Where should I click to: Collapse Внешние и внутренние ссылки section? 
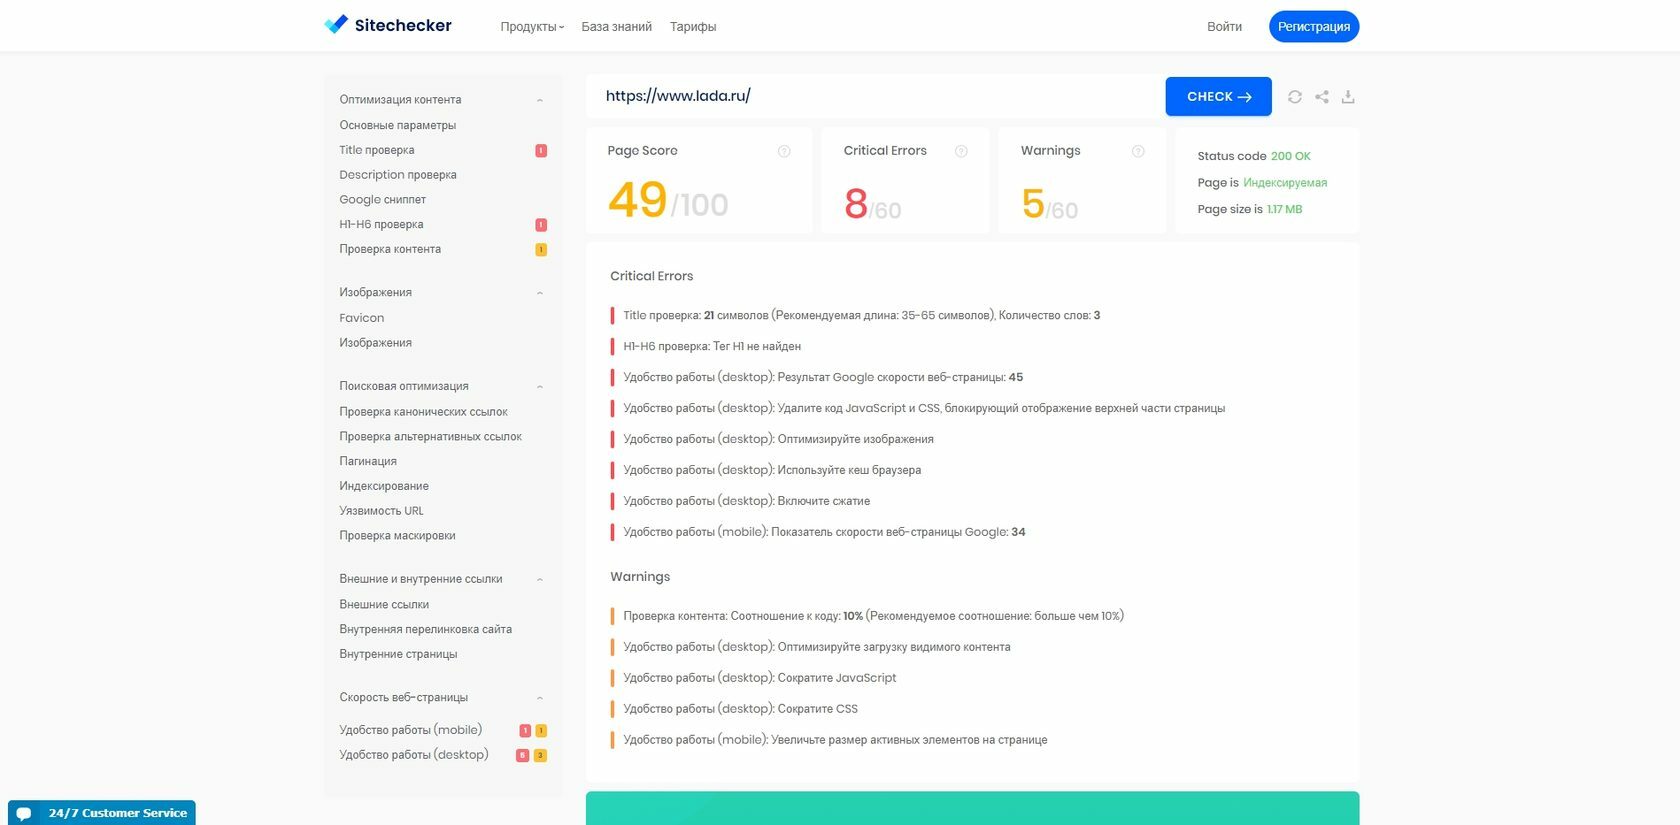540,580
